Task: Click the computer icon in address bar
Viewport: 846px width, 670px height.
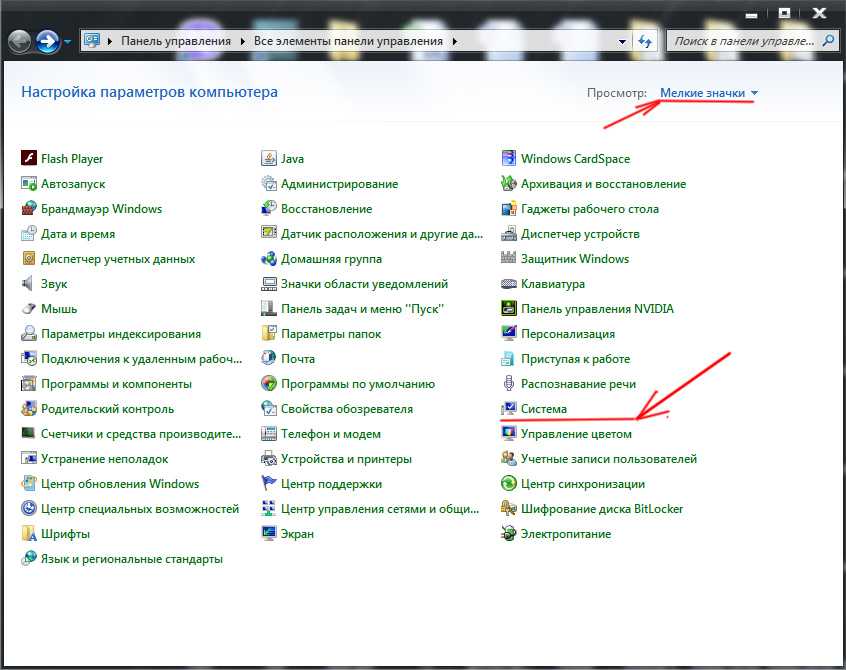Action: coord(92,41)
